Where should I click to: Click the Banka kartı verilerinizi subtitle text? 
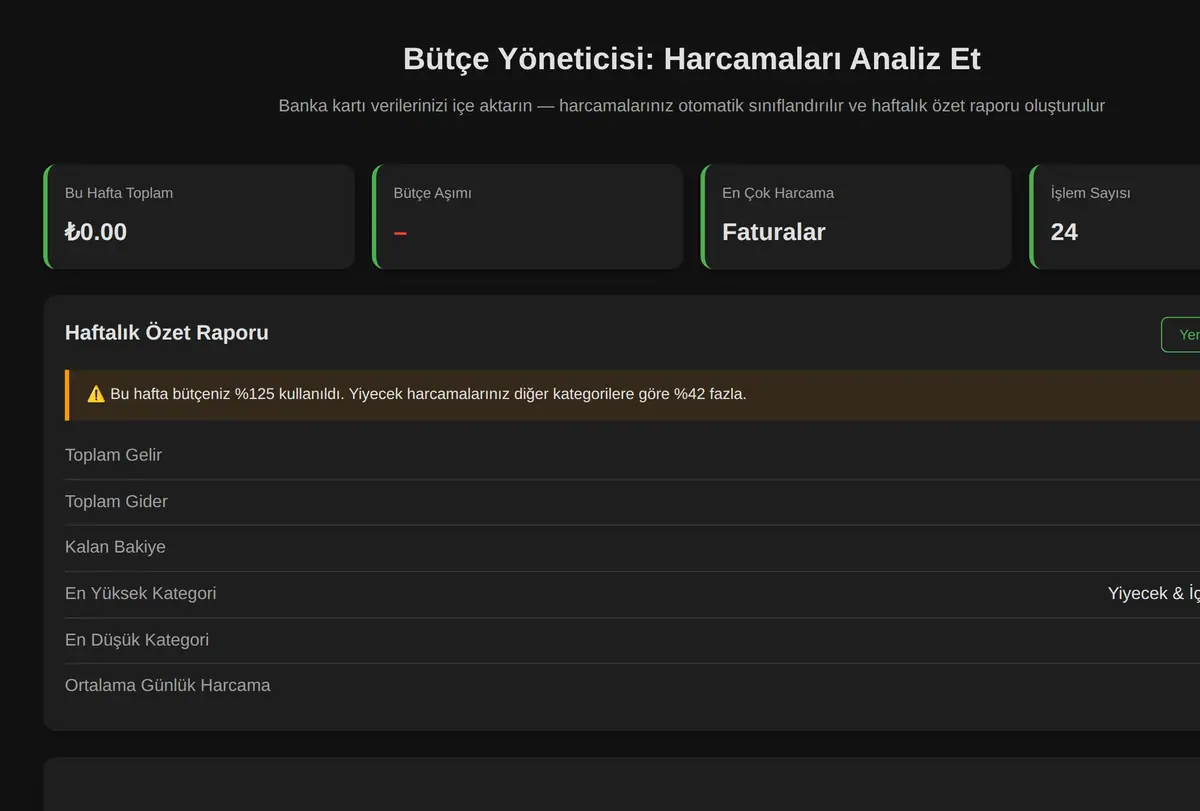692,105
